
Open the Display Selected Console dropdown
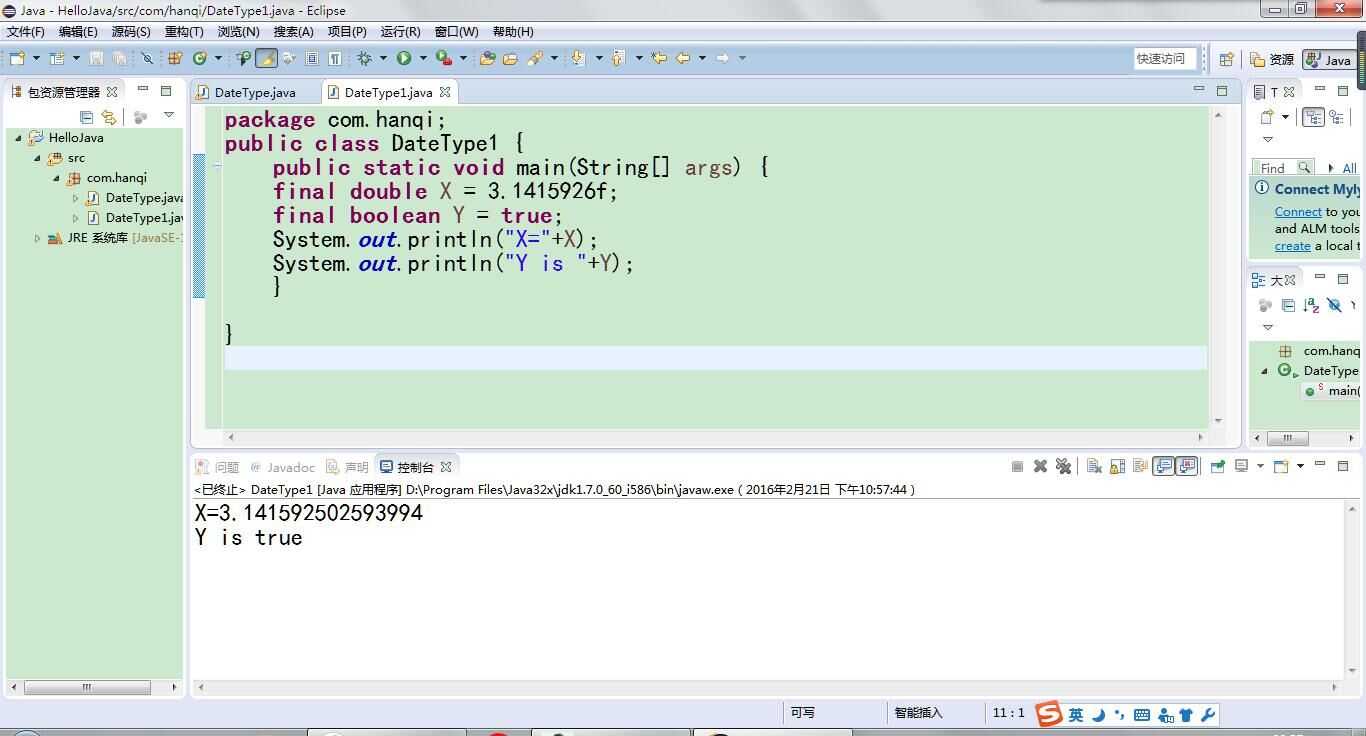coord(1260,466)
